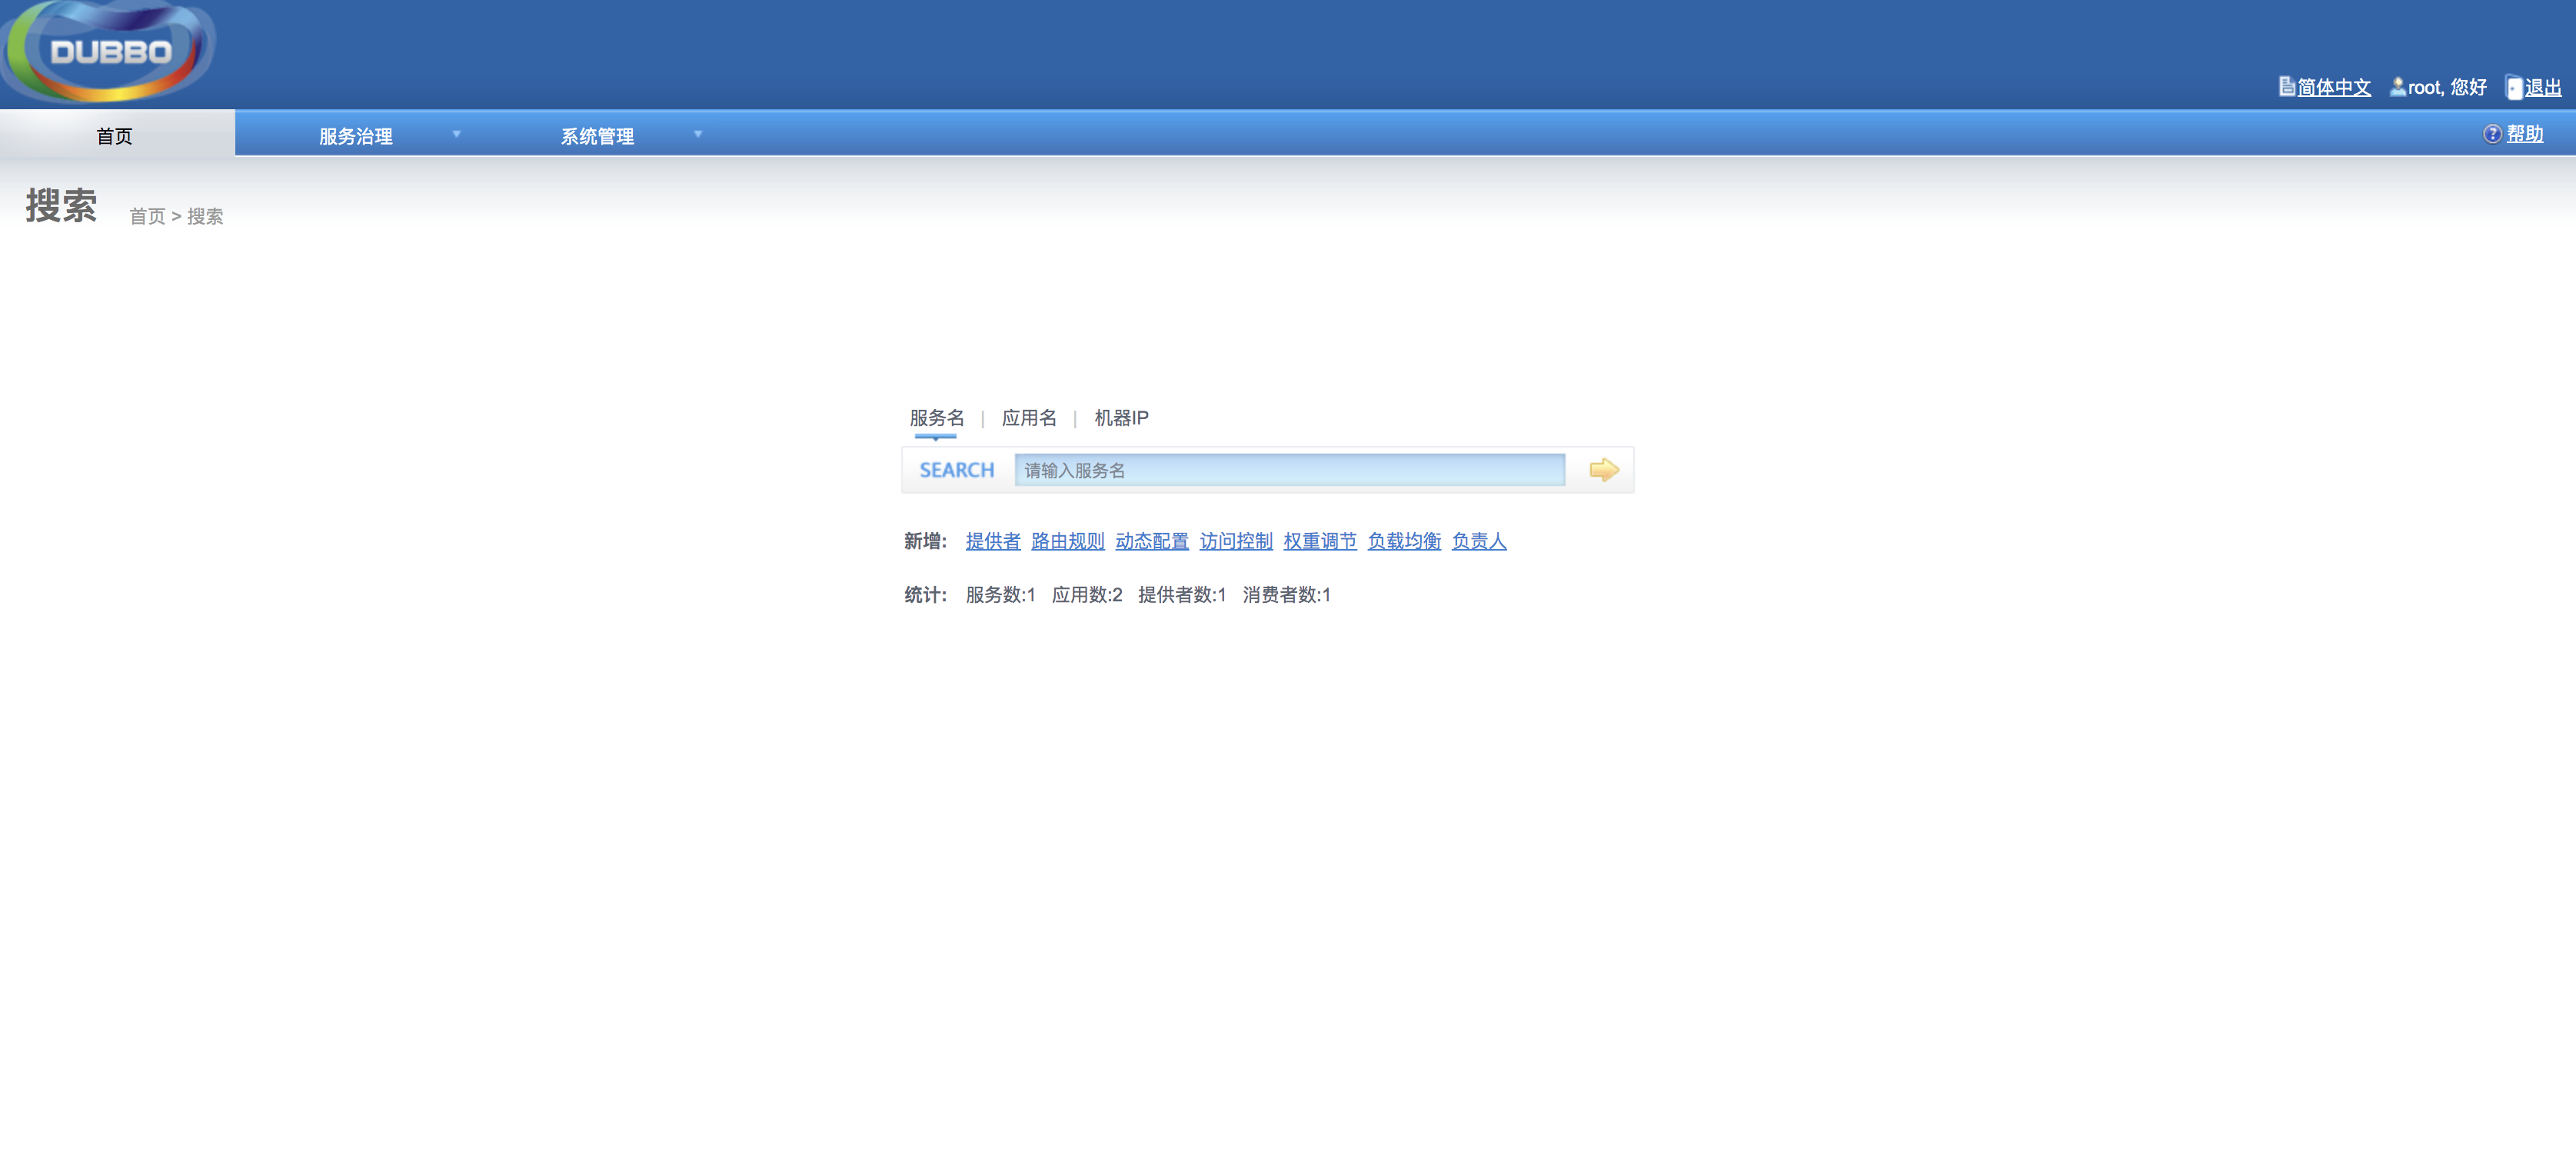
Task: Submit search with the yellow arrow icon
Action: (x=1604, y=469)
